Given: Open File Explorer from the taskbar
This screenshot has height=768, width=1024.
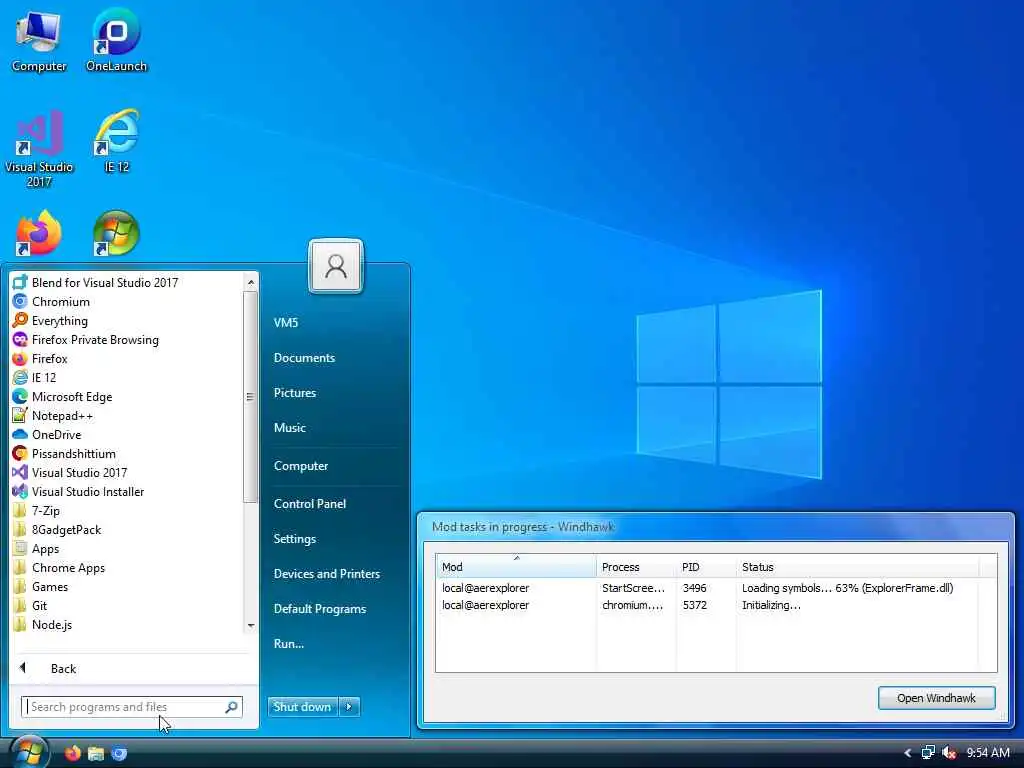Looking at the screenshot, I should tap(96, 754).
